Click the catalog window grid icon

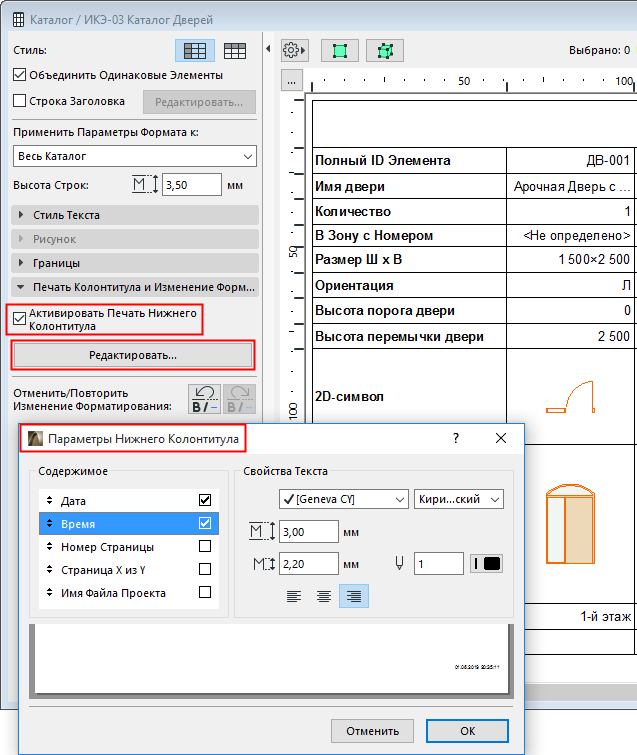pos(18,20)
